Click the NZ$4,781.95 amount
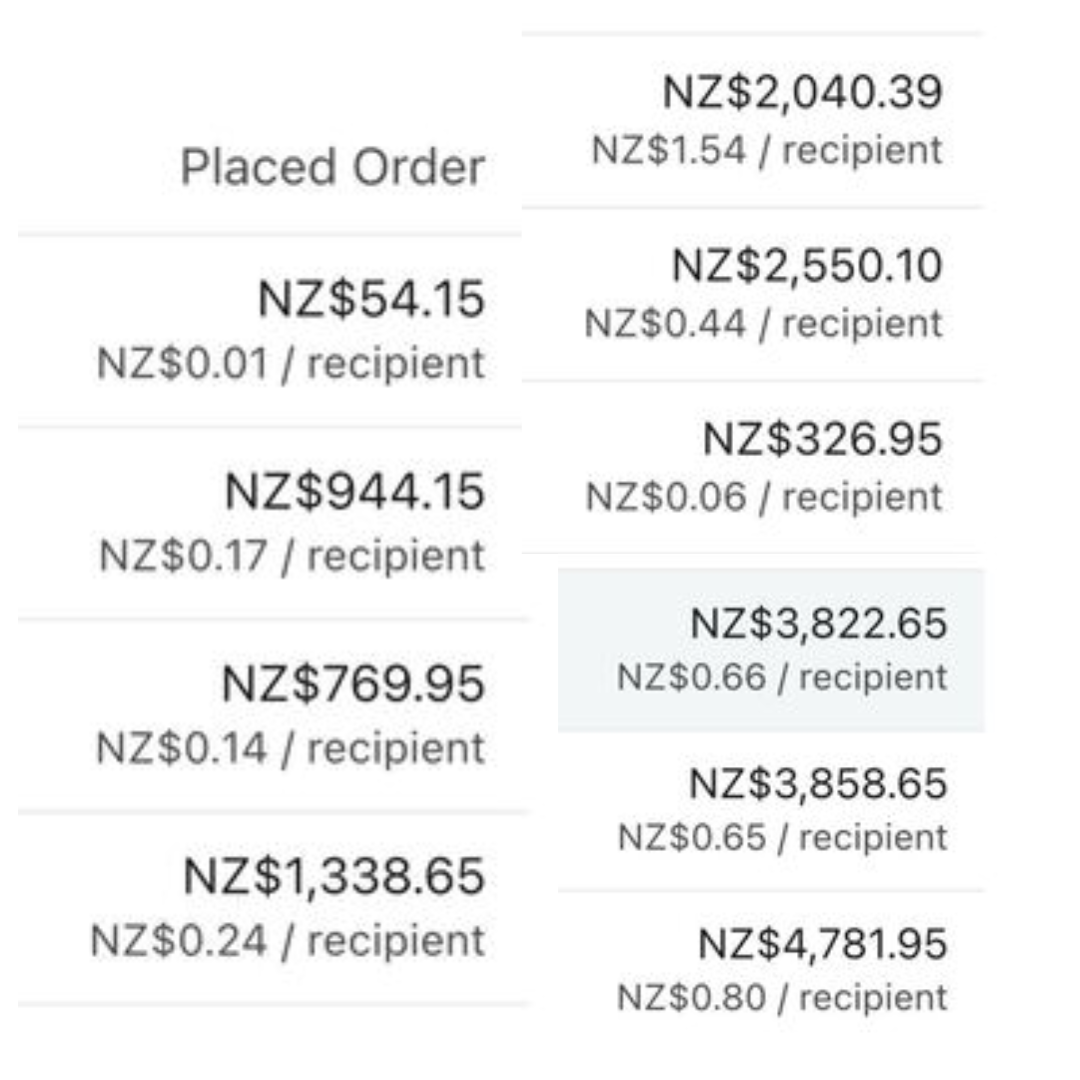 (822, 944)
